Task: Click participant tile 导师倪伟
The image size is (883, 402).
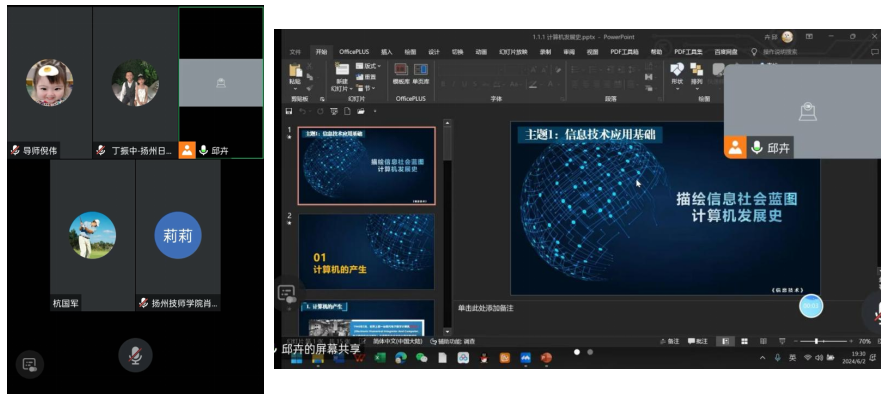Action: point(50,83)
